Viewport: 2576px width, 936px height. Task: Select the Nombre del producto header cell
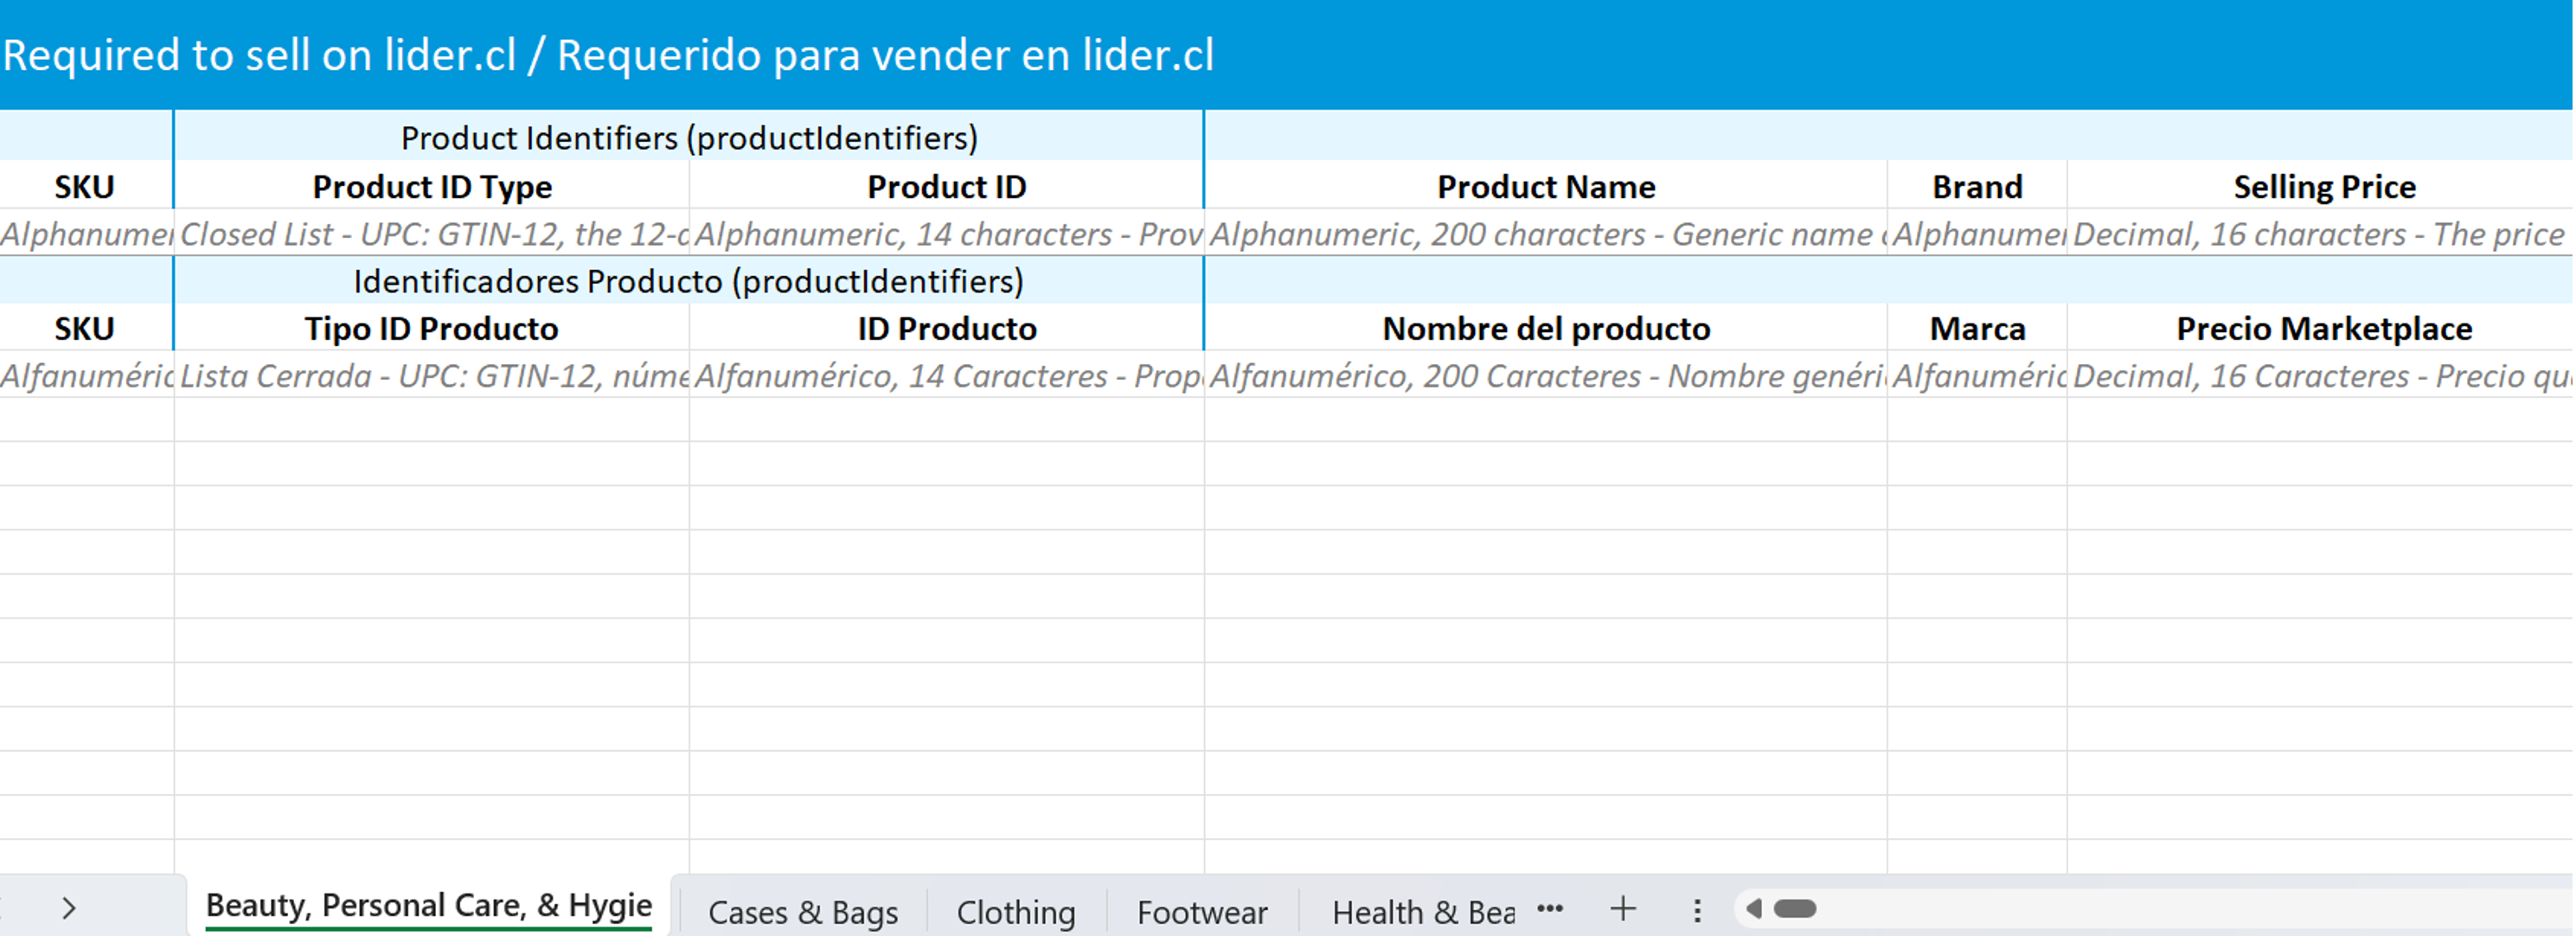[1546, 328]
